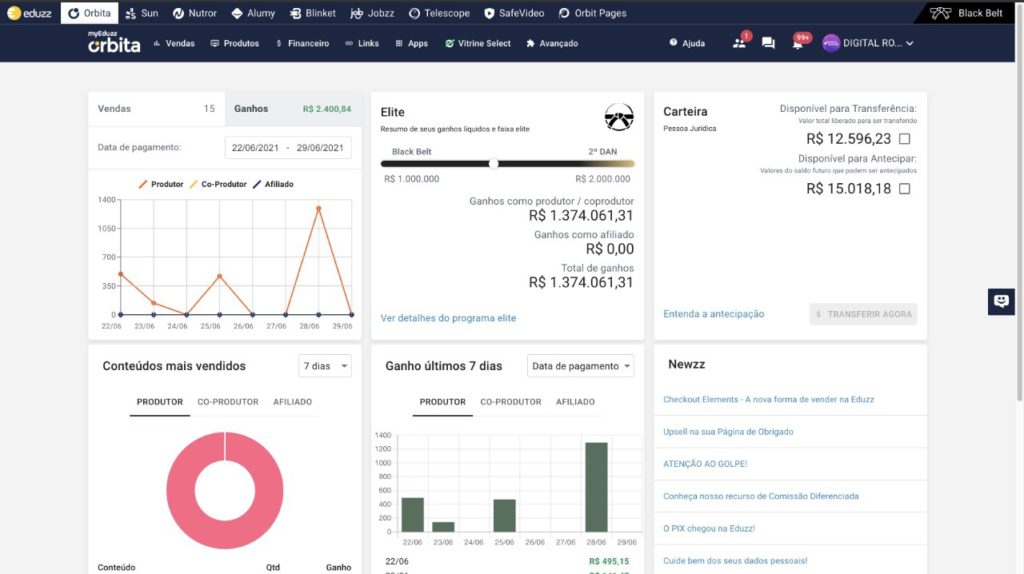Select Co-Produtor tab in Ganho últimos 7 dias
The width and height of the screenshot is (1024, 574).
[511, 402]
